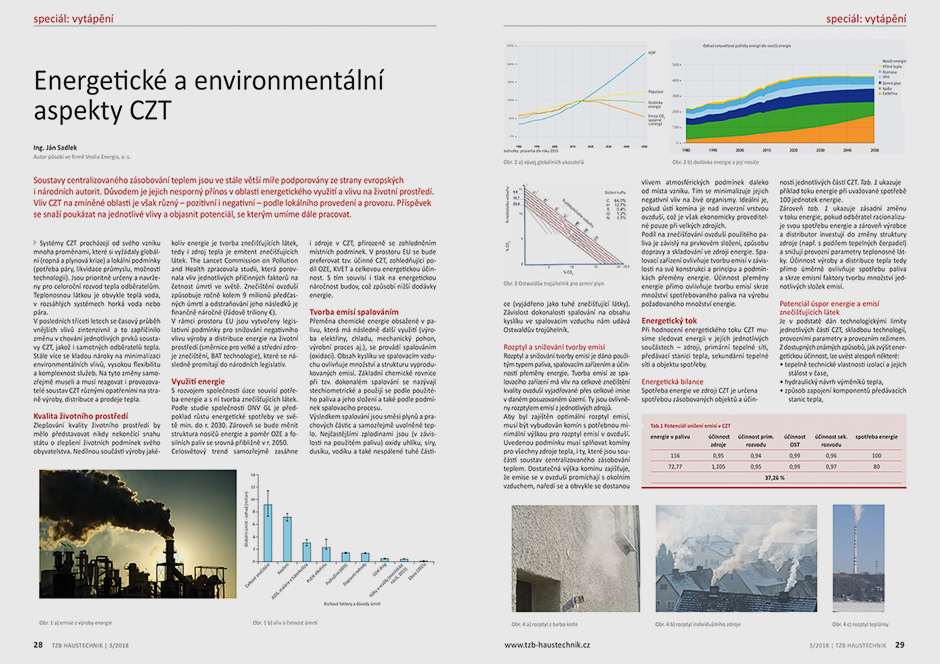The height and width of the screenshot is (664, 940).
Task: Open the stacked area energy supply chart
Action: pos(788,97)
